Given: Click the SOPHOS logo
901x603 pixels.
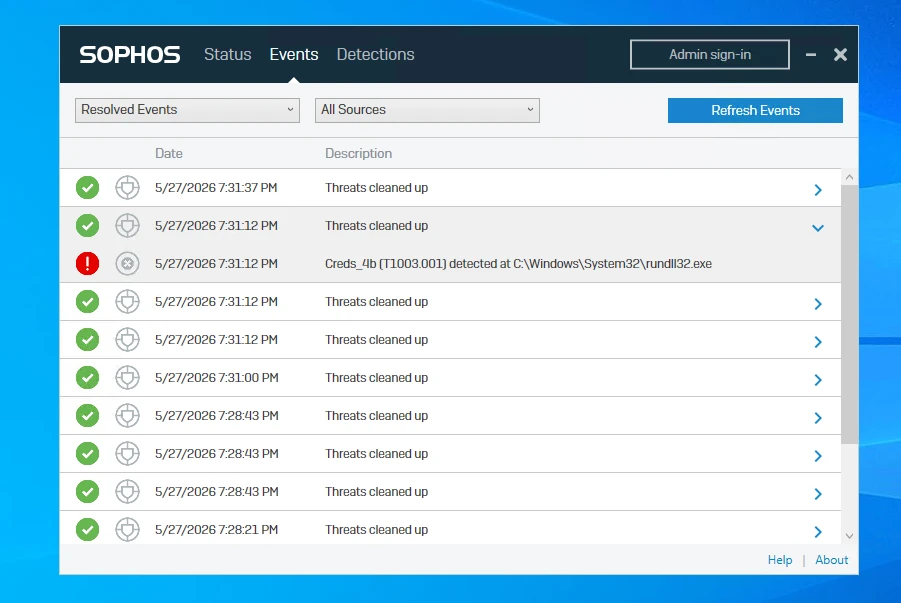Looking at the screenshot, I should tap(130, 55).
